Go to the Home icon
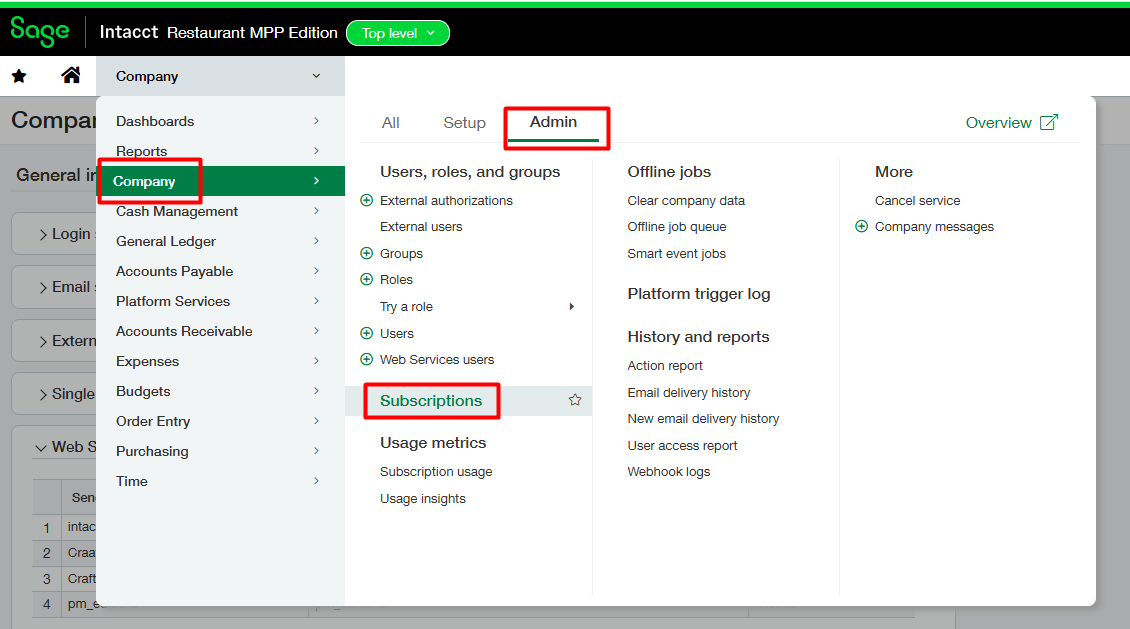Viewport: 1130px width, 629px height. 71,75
